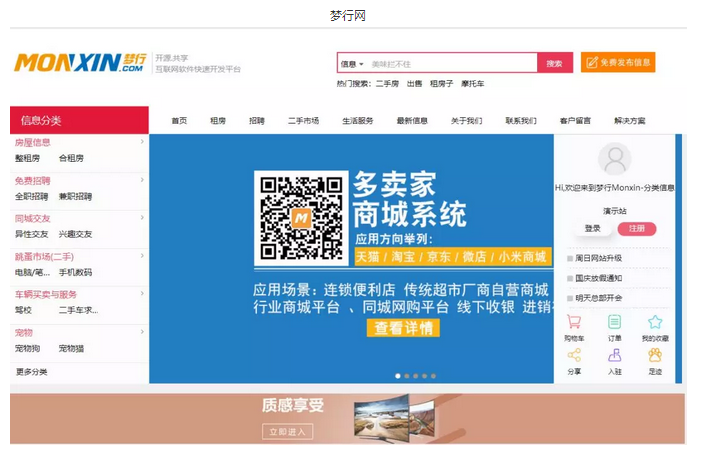Select the 全职招聘 subcategory
This screenshot has width=702, height=456.
tap(31, 196)
